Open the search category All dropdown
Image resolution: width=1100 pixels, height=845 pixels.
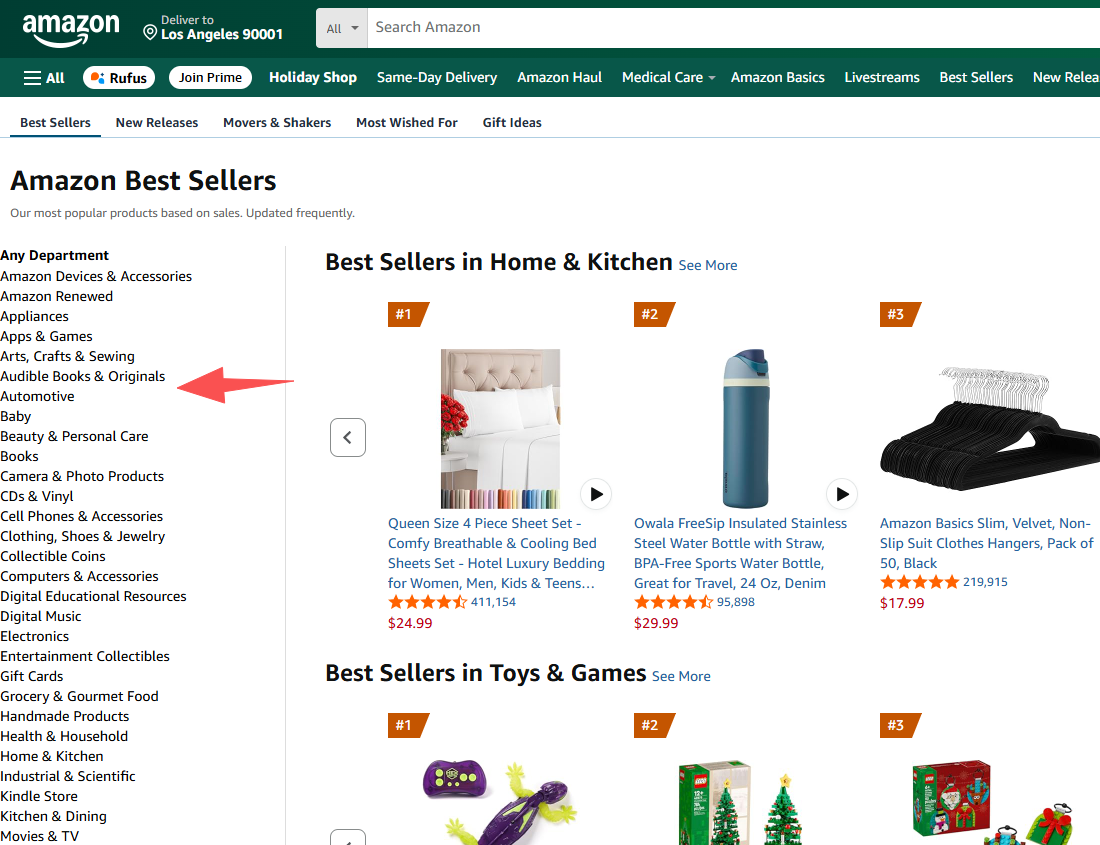pos(342,28)
